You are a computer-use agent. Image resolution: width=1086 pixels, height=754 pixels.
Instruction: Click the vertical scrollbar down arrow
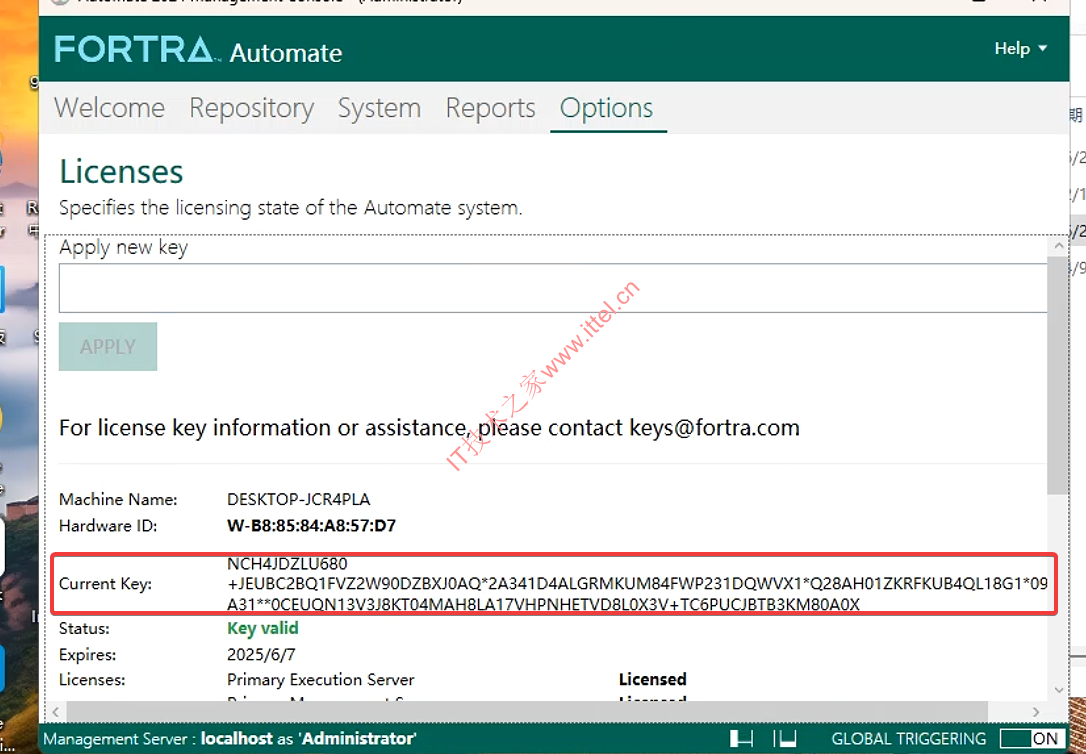pos(1058,690)
